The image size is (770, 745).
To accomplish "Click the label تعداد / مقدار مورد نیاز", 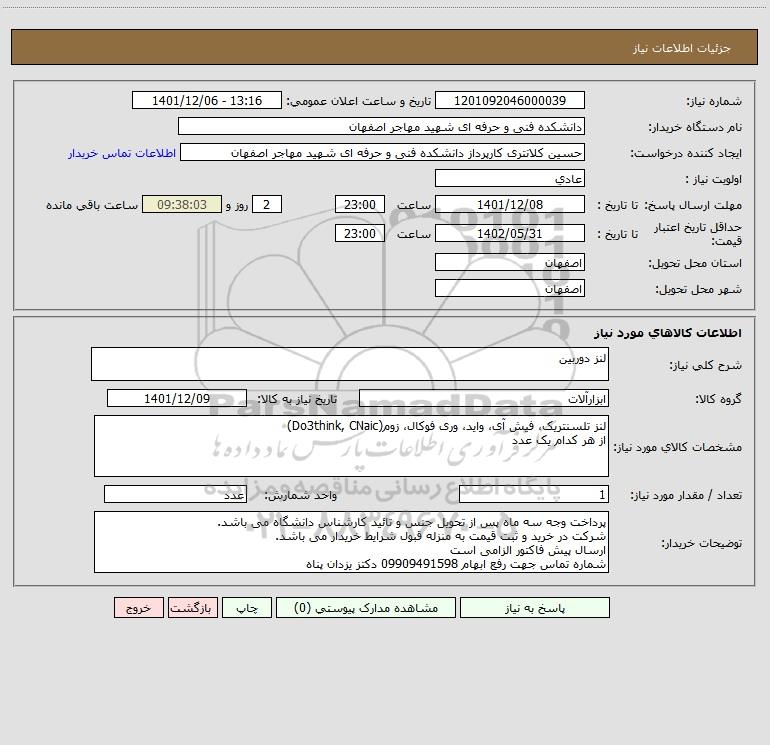I will point(686,496).
